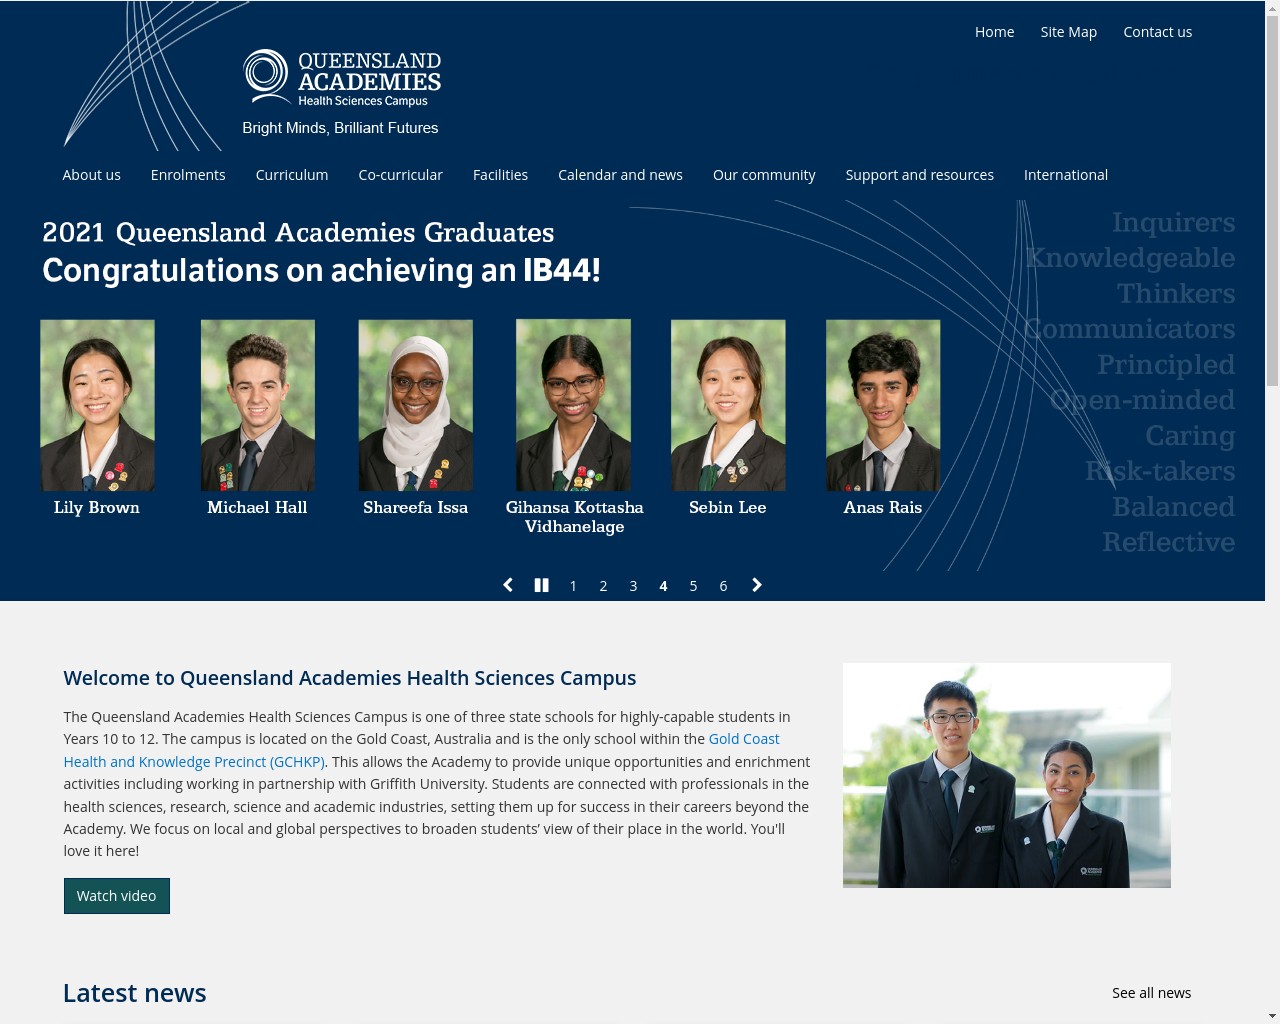Open Facilities menu

[500, 175]
